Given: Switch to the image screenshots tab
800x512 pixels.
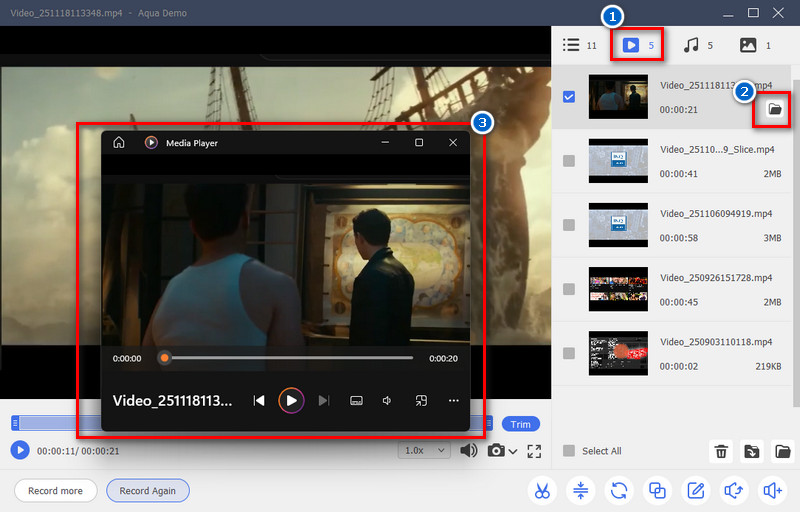Looking at the screenshot, I should (755, 45).
